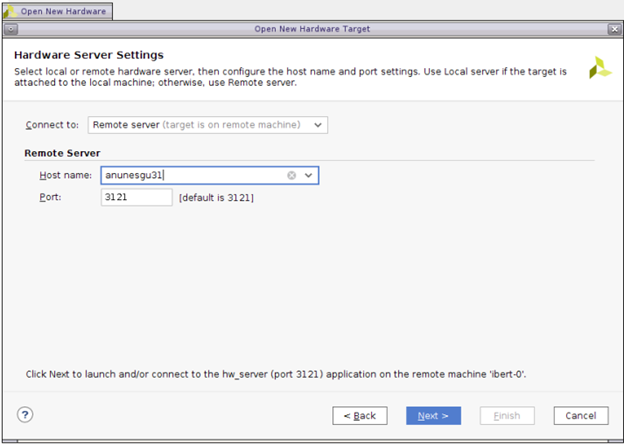Click the Vivado logo in the header
624x445 pixels.
[599, 68]
